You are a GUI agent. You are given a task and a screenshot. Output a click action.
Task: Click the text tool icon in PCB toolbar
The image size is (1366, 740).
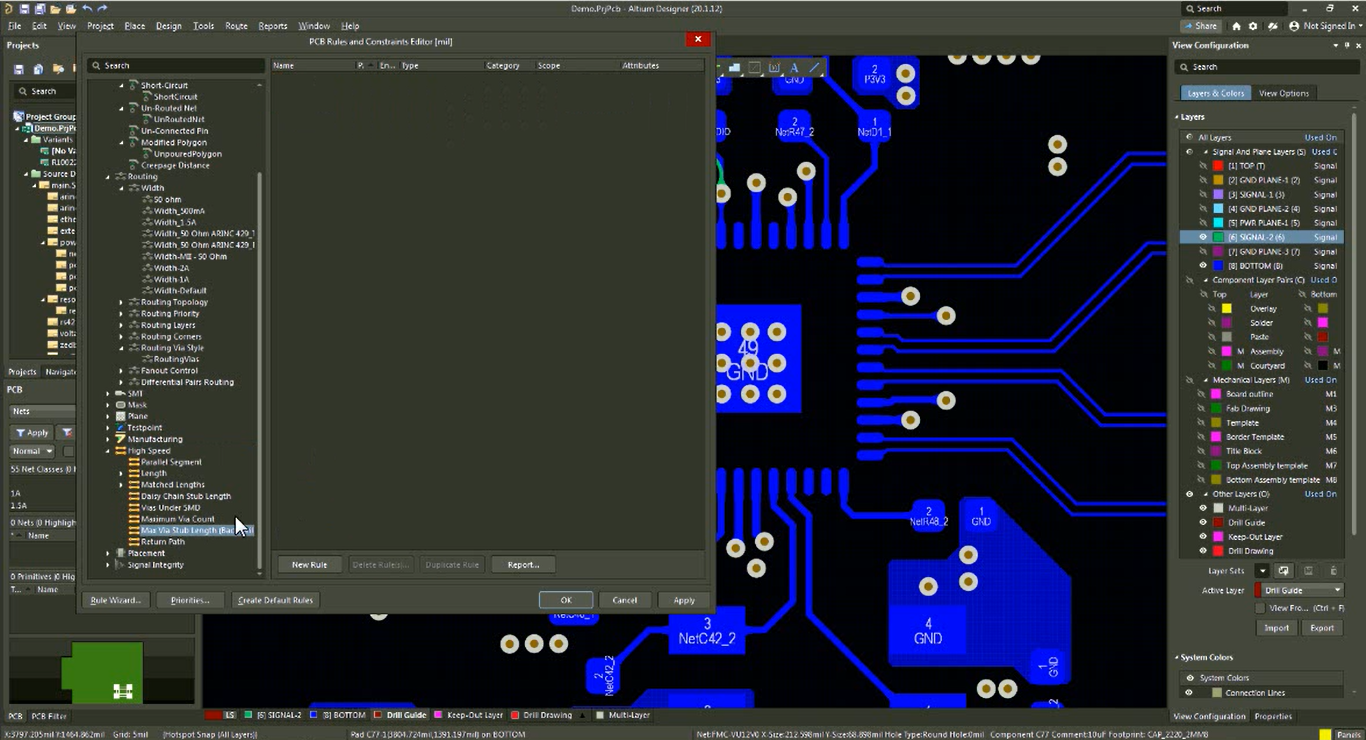pos(795,68)
